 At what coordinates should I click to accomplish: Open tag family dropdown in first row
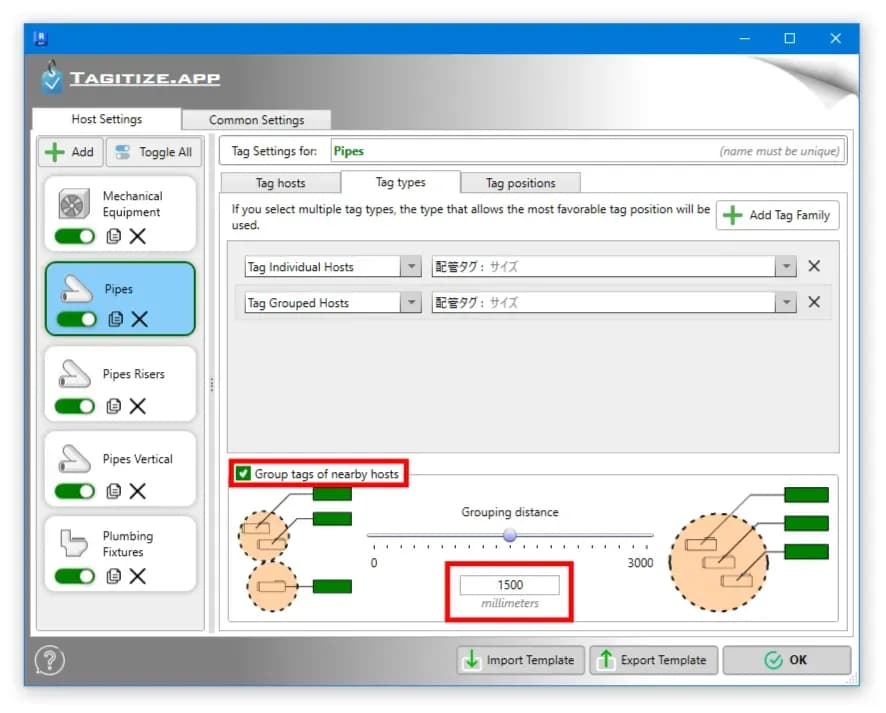click(x=786, y=267)
